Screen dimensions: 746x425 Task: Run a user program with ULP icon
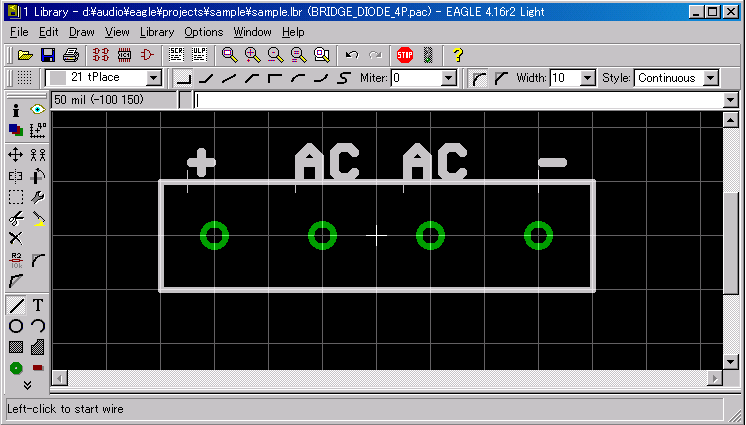click(x=199, y=55)
